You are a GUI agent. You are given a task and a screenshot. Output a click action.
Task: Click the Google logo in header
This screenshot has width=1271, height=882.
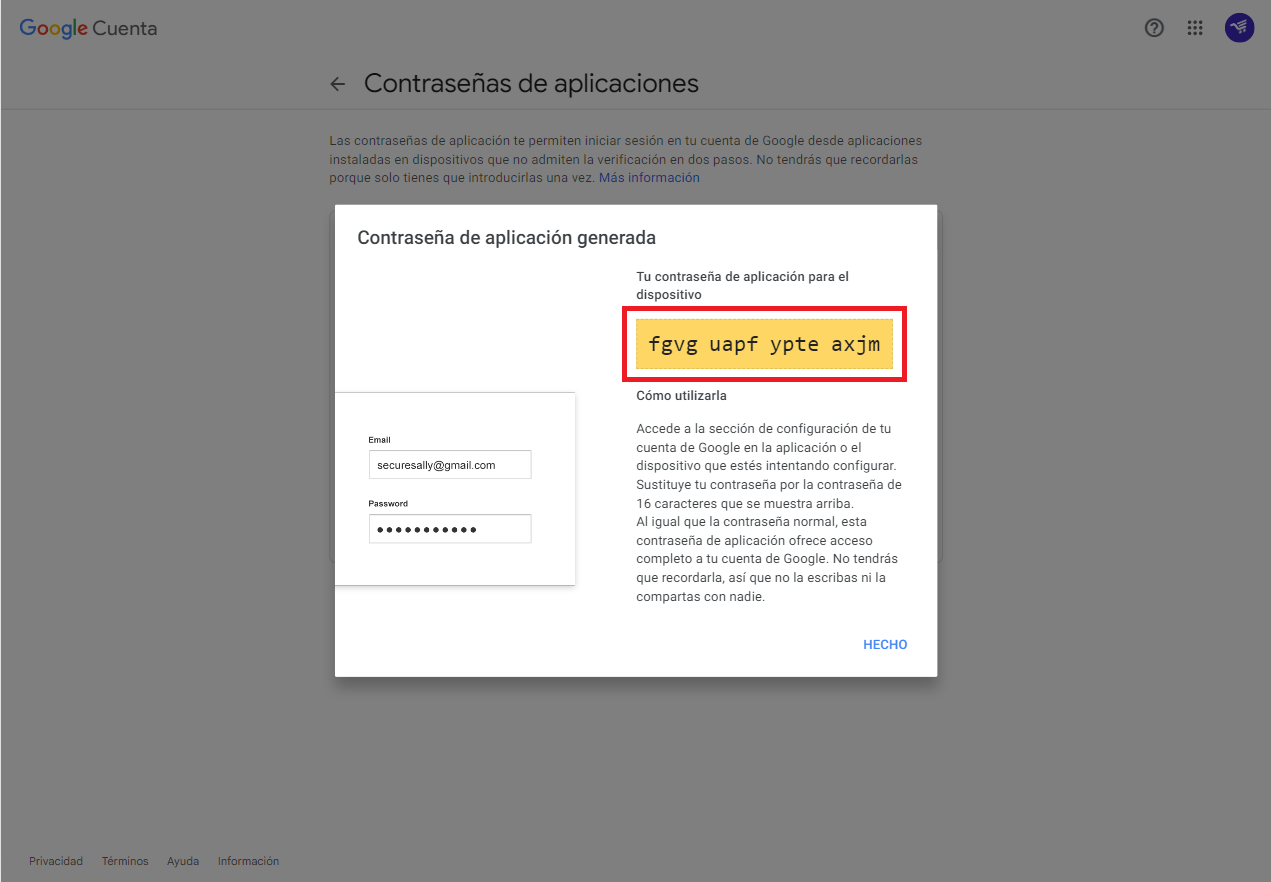54,28
